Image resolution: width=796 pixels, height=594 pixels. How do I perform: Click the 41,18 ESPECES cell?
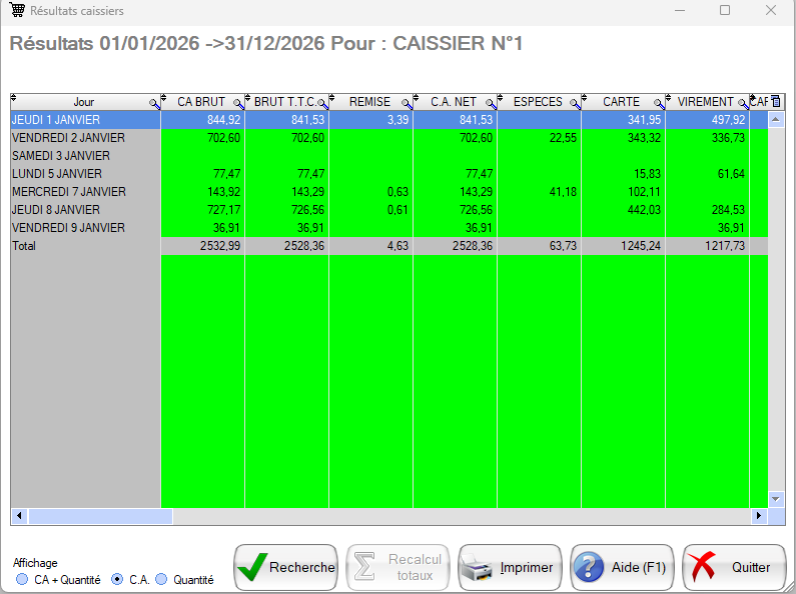540,192
